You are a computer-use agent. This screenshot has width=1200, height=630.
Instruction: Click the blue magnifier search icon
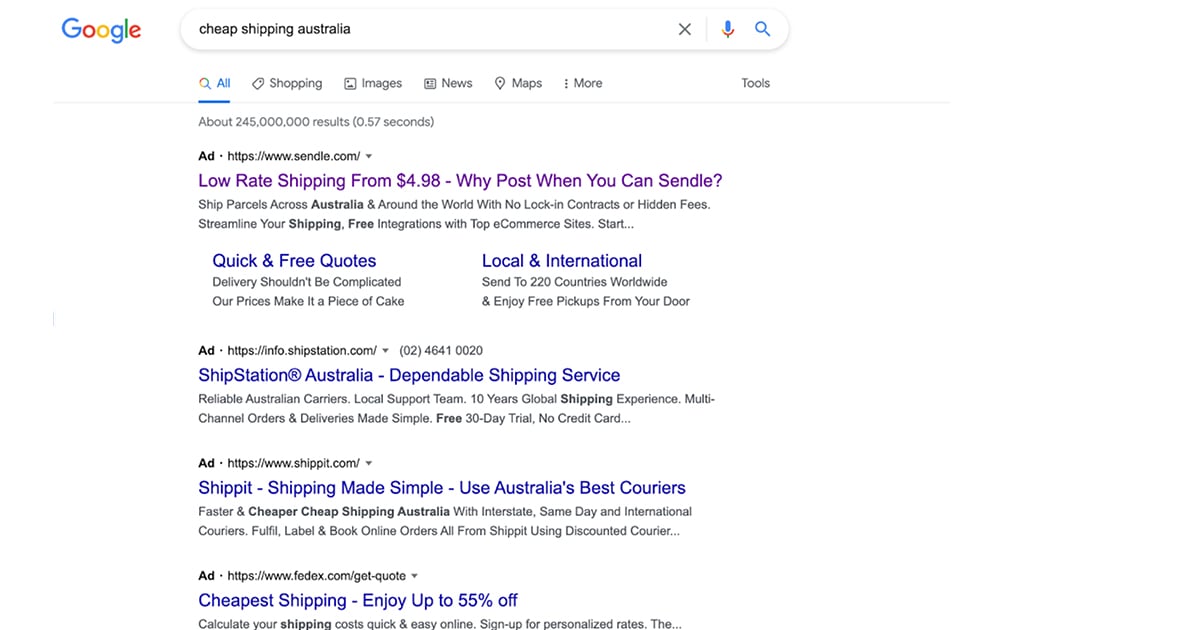tap(763, 29)
